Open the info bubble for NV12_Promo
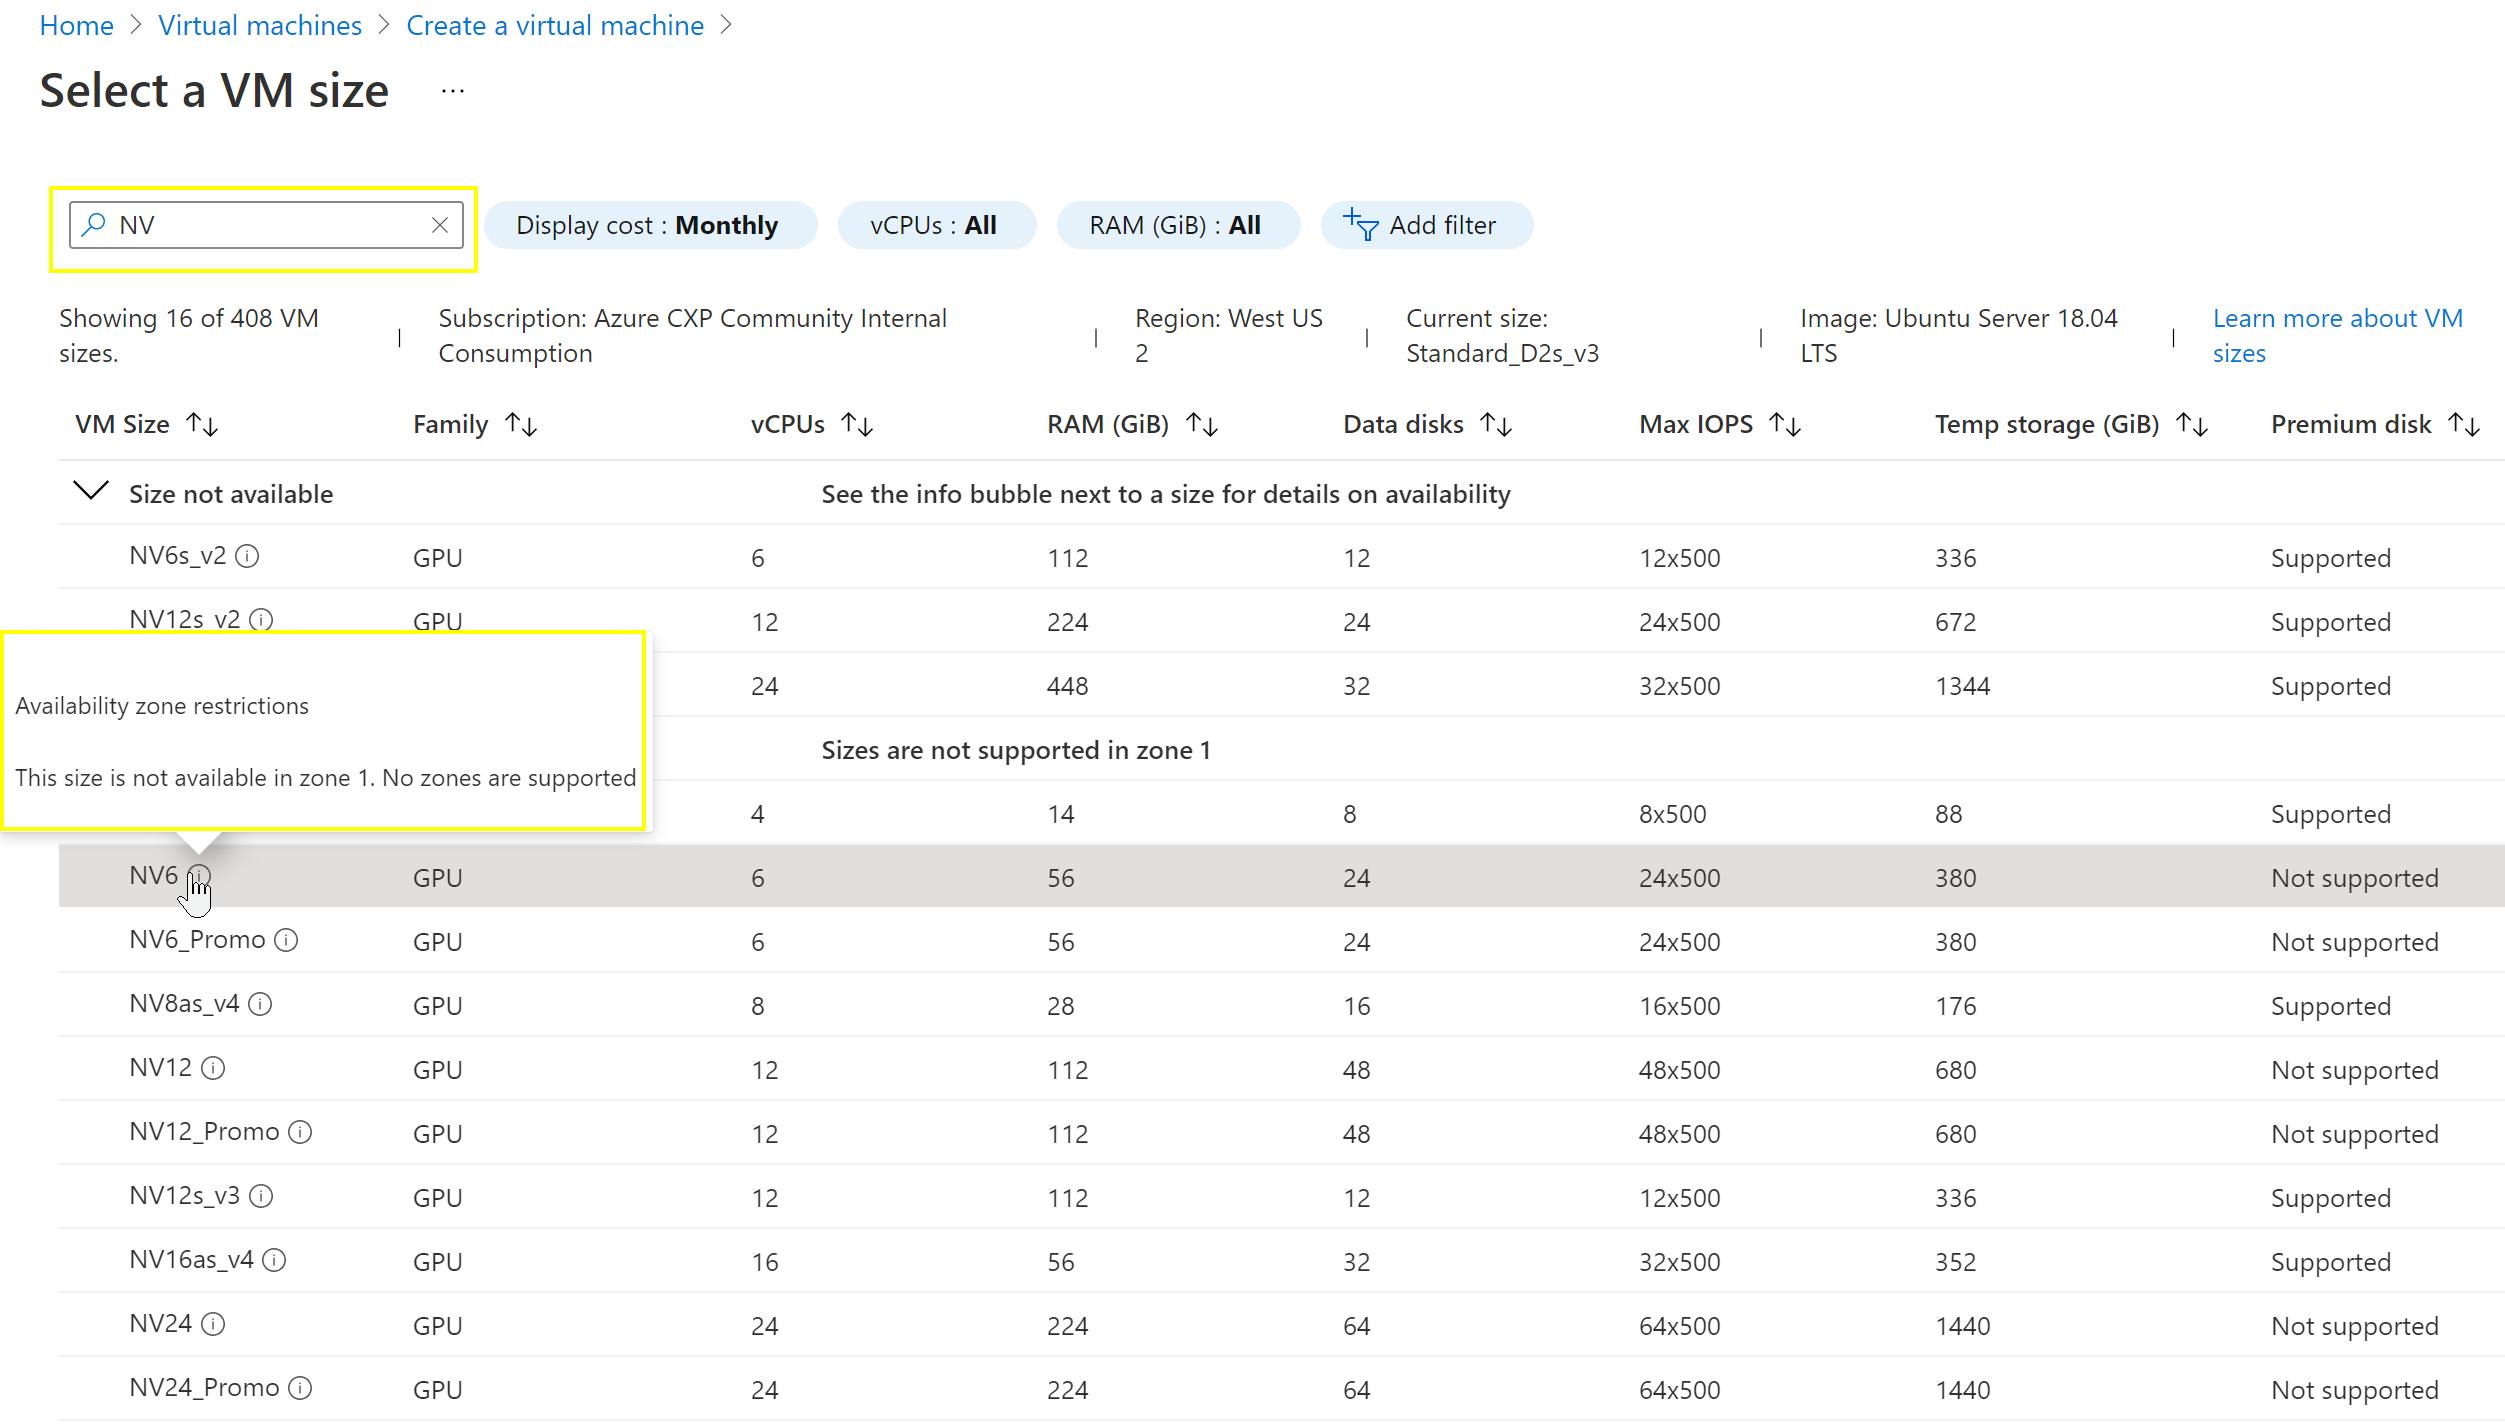 click(x=299, y=1131)
